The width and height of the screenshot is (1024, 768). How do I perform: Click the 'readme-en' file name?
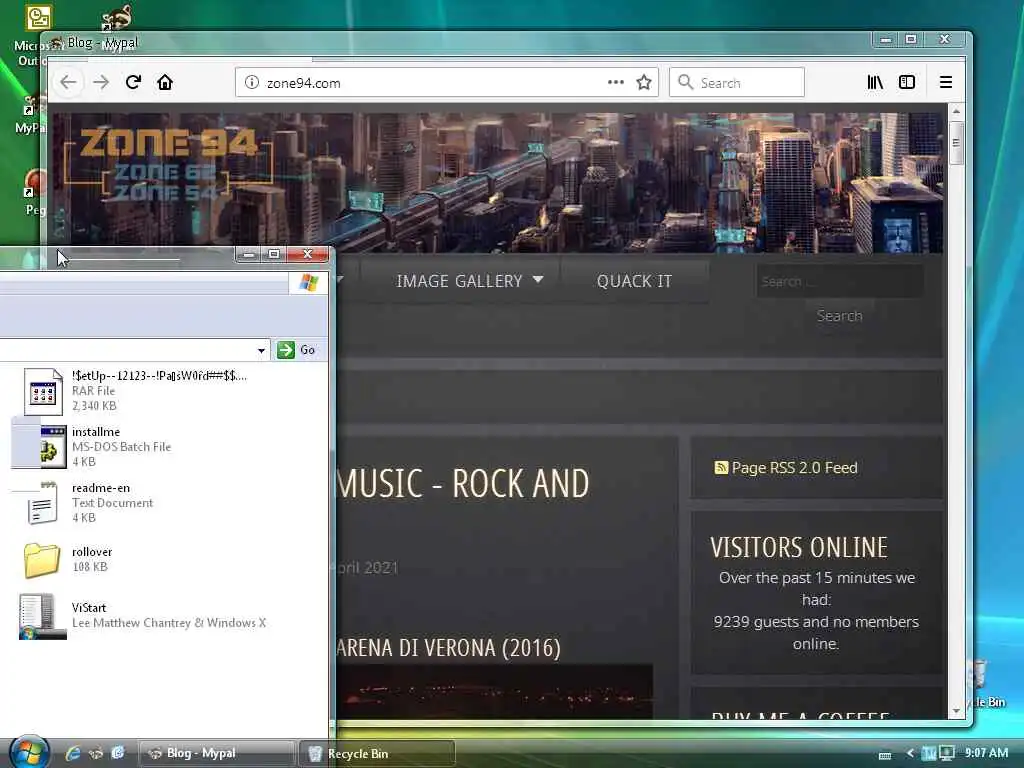(x=101, y=488)
